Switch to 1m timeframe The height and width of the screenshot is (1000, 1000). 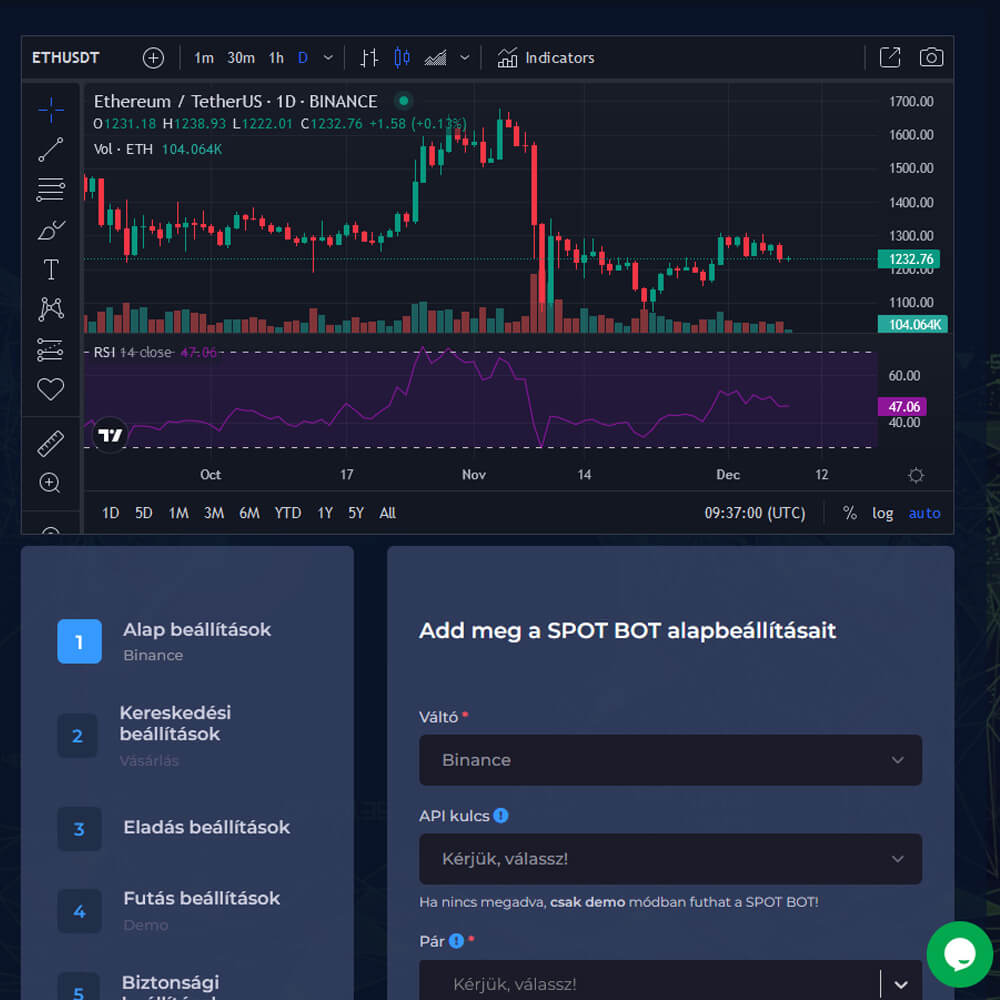pyautogui.click(x=203, y=58)
